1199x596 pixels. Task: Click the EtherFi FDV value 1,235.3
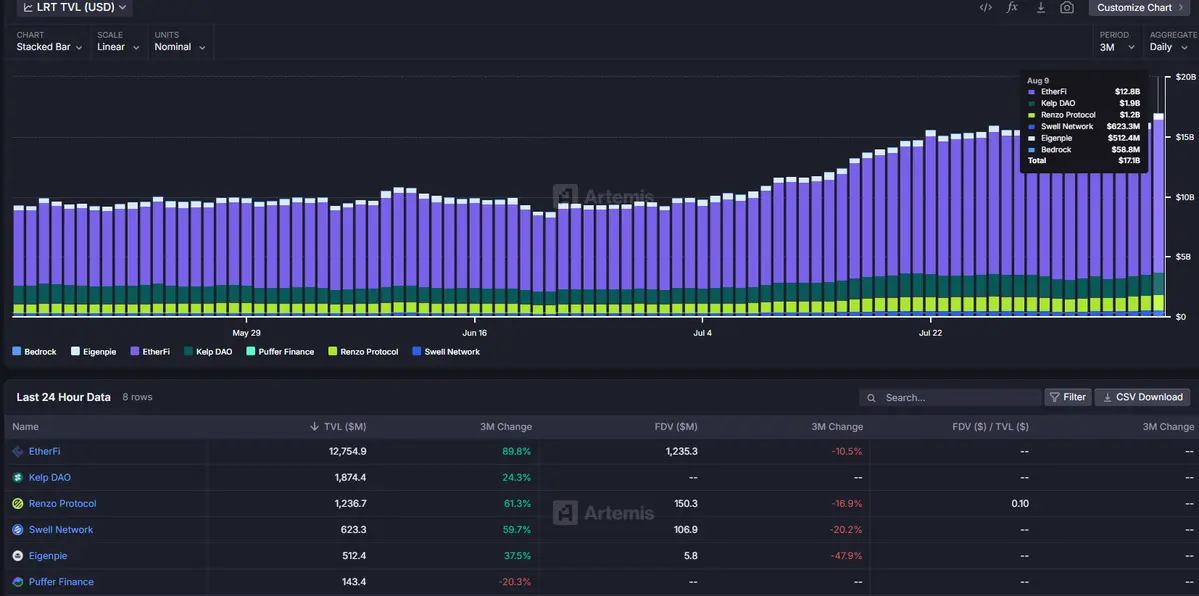click(x=681, y=451)
